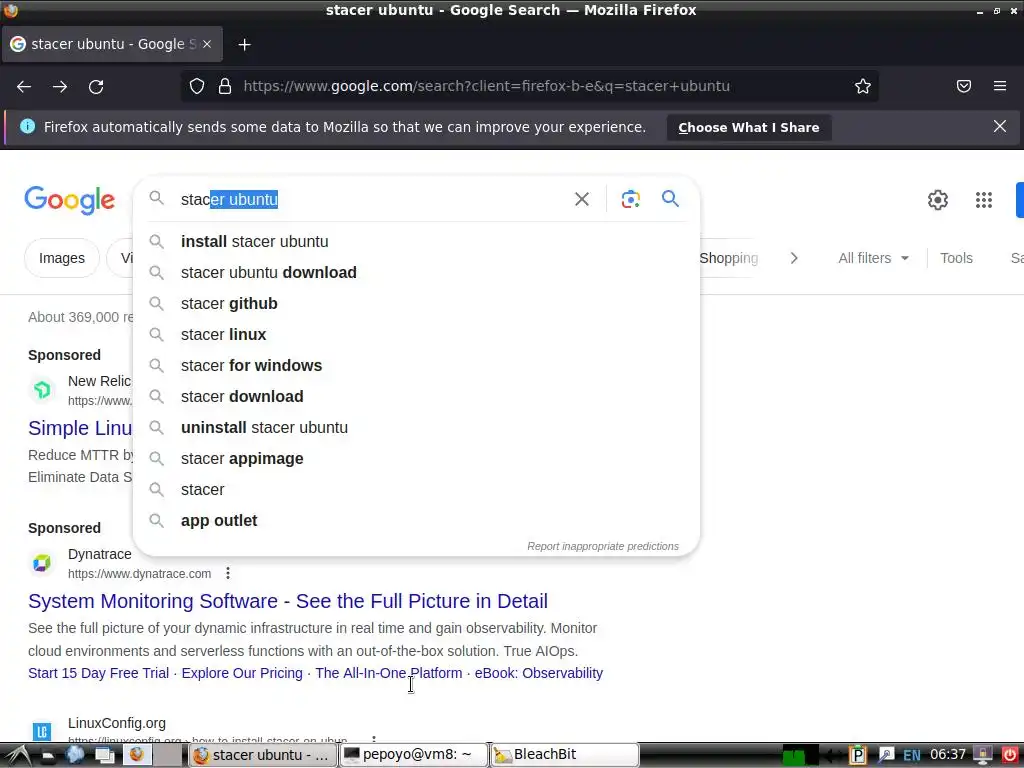Click the forward navigation arrow
Image resolution: width=1024 pixels, height=768 pixels.
pyautogui.click(x=60, y=86)
